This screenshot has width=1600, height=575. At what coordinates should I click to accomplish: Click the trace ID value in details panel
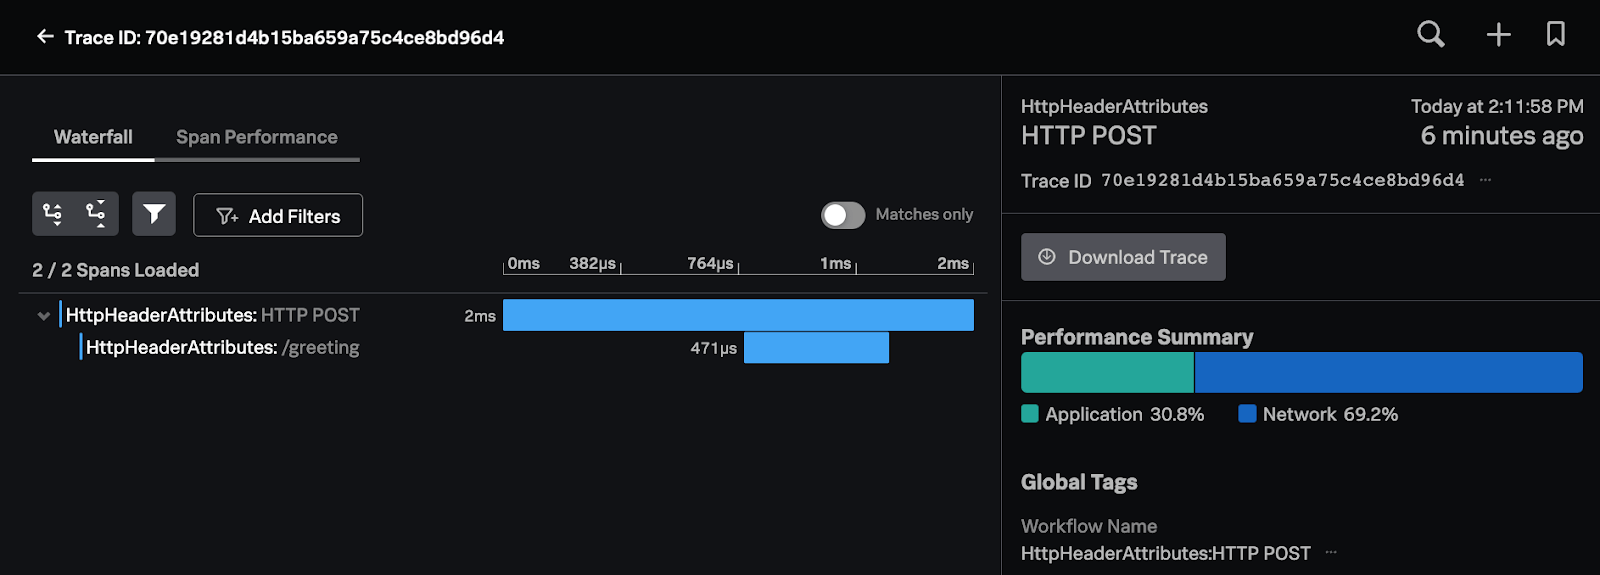click(x=1282, y=180)
